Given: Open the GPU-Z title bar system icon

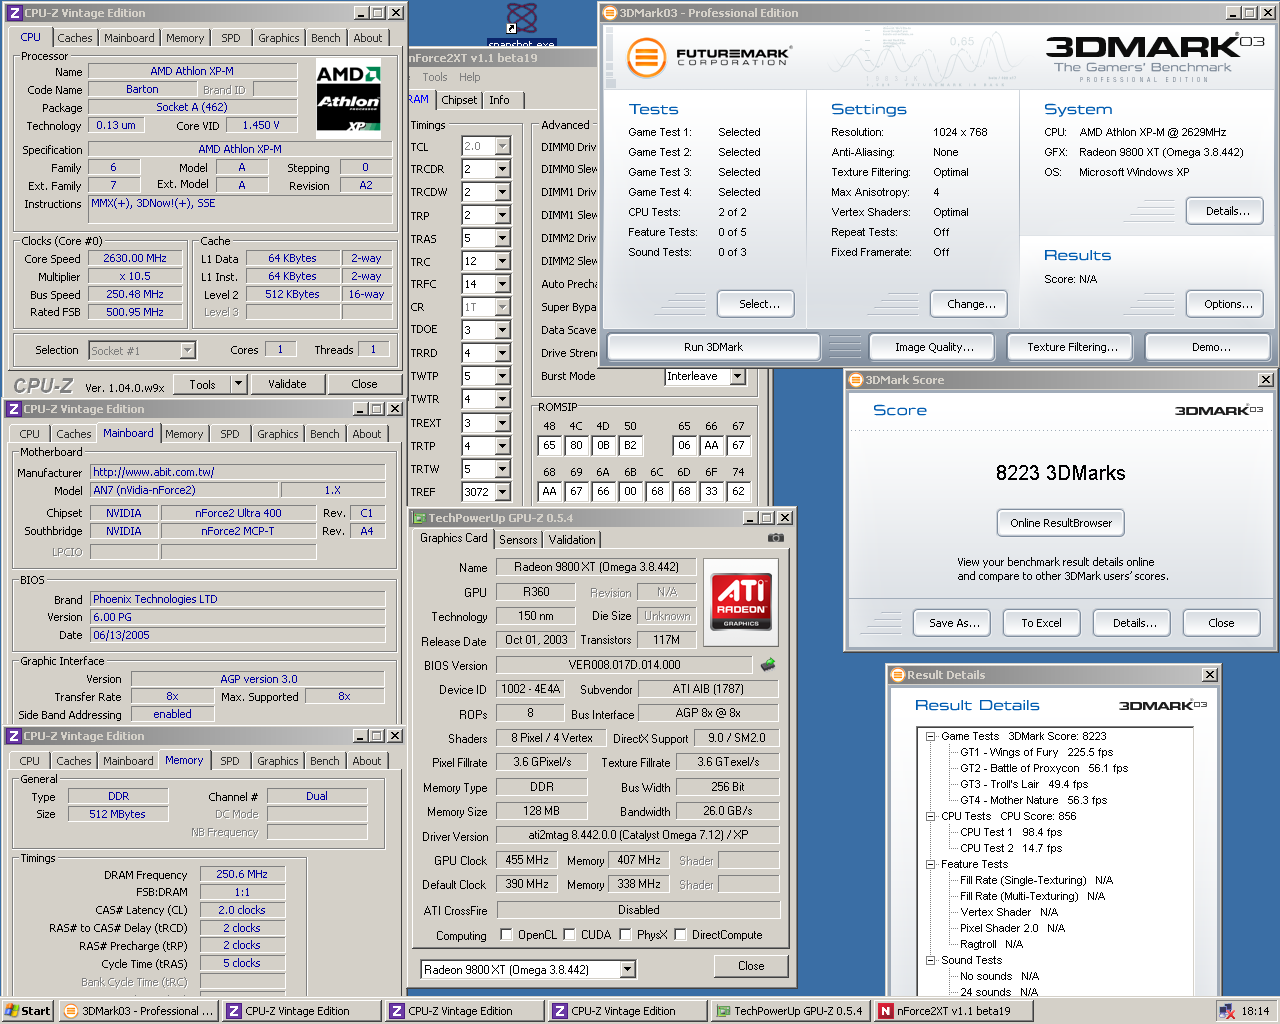Looking at the screenshot, I should [419, 518].
